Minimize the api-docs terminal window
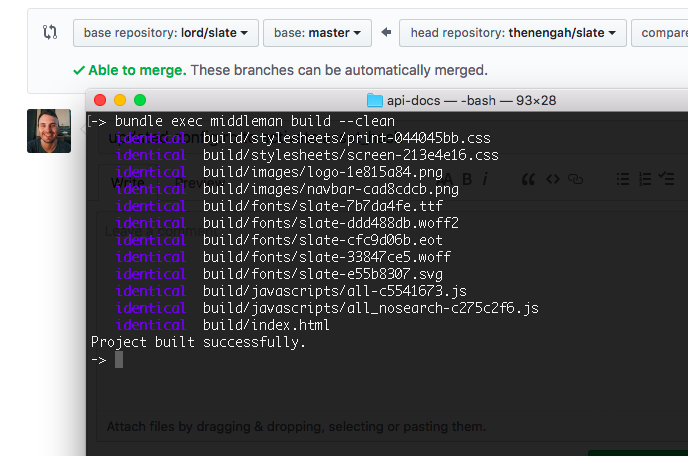The image size is (688, 456). [120, 100]
